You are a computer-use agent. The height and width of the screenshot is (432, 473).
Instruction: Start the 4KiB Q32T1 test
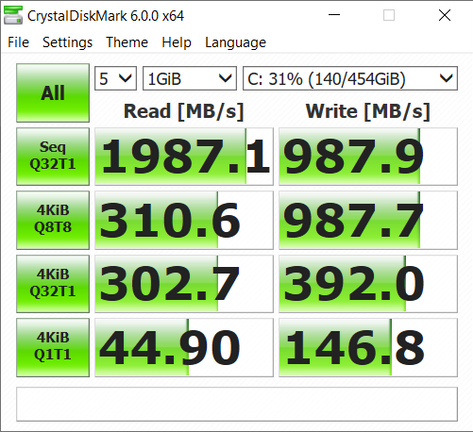[x=53, y=284]
